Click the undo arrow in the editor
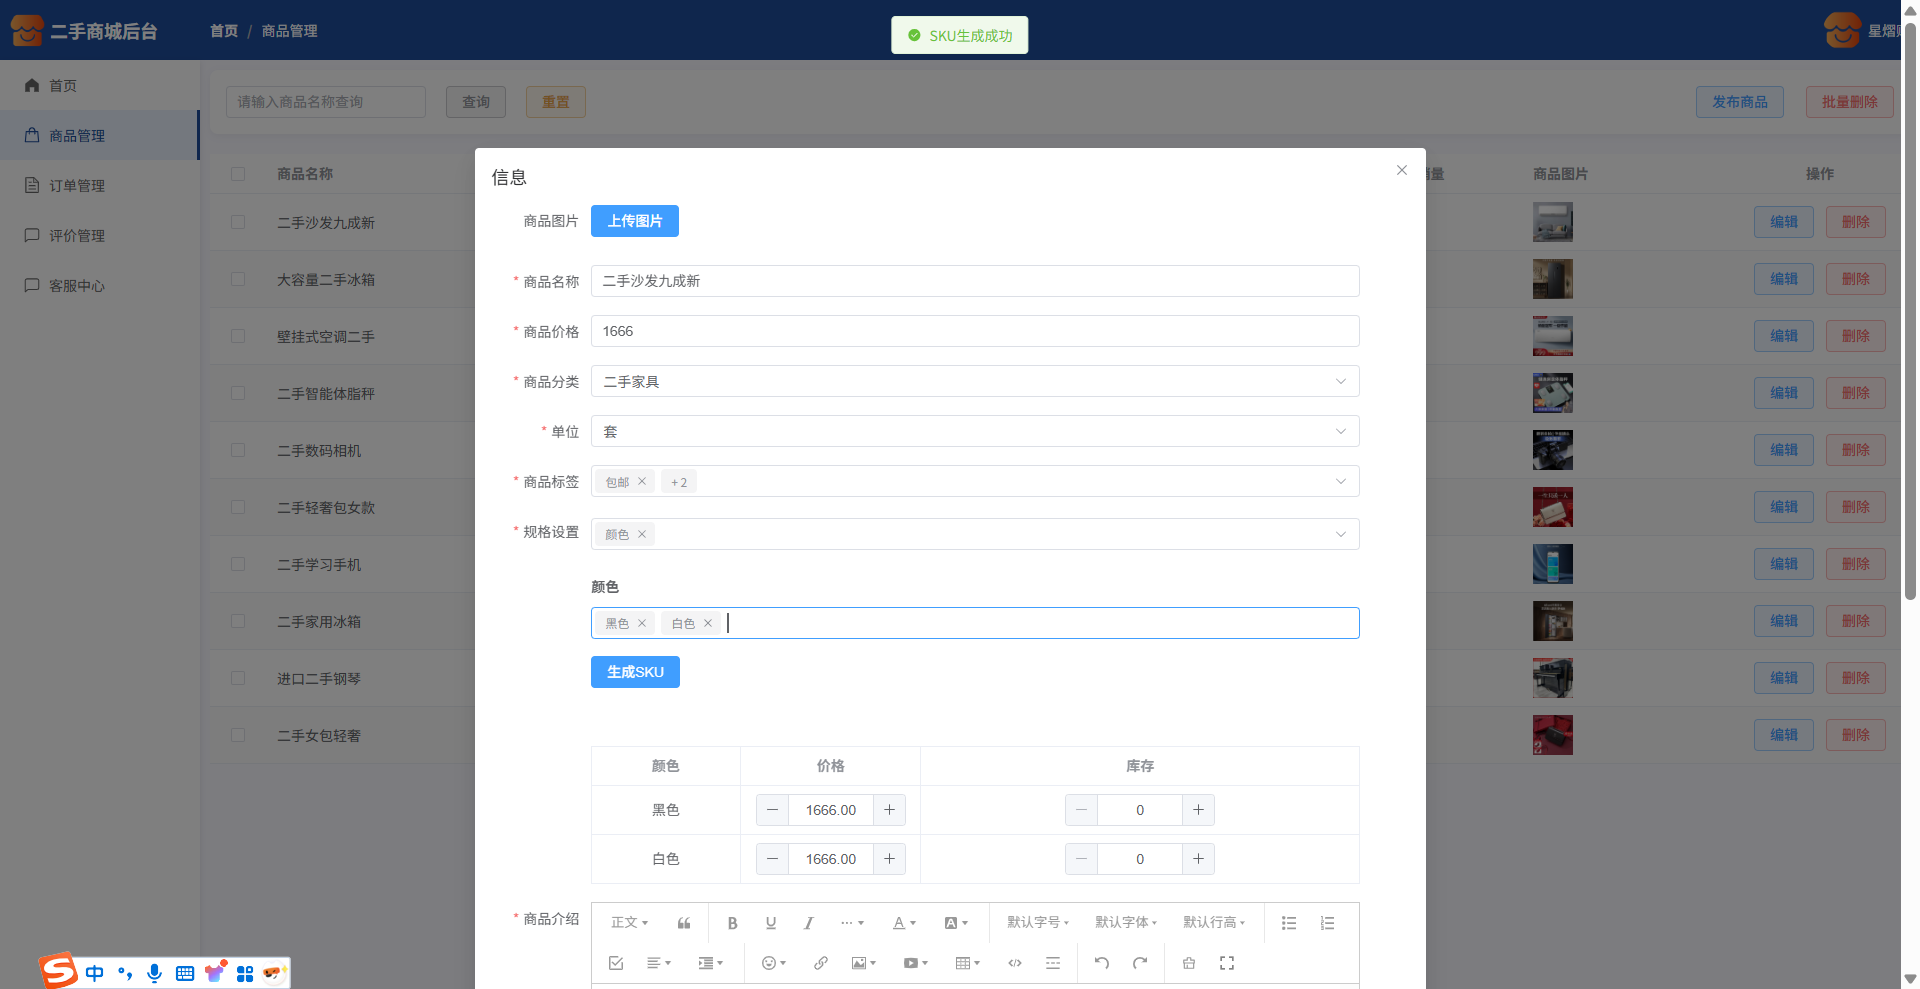 click(1101, 963)
